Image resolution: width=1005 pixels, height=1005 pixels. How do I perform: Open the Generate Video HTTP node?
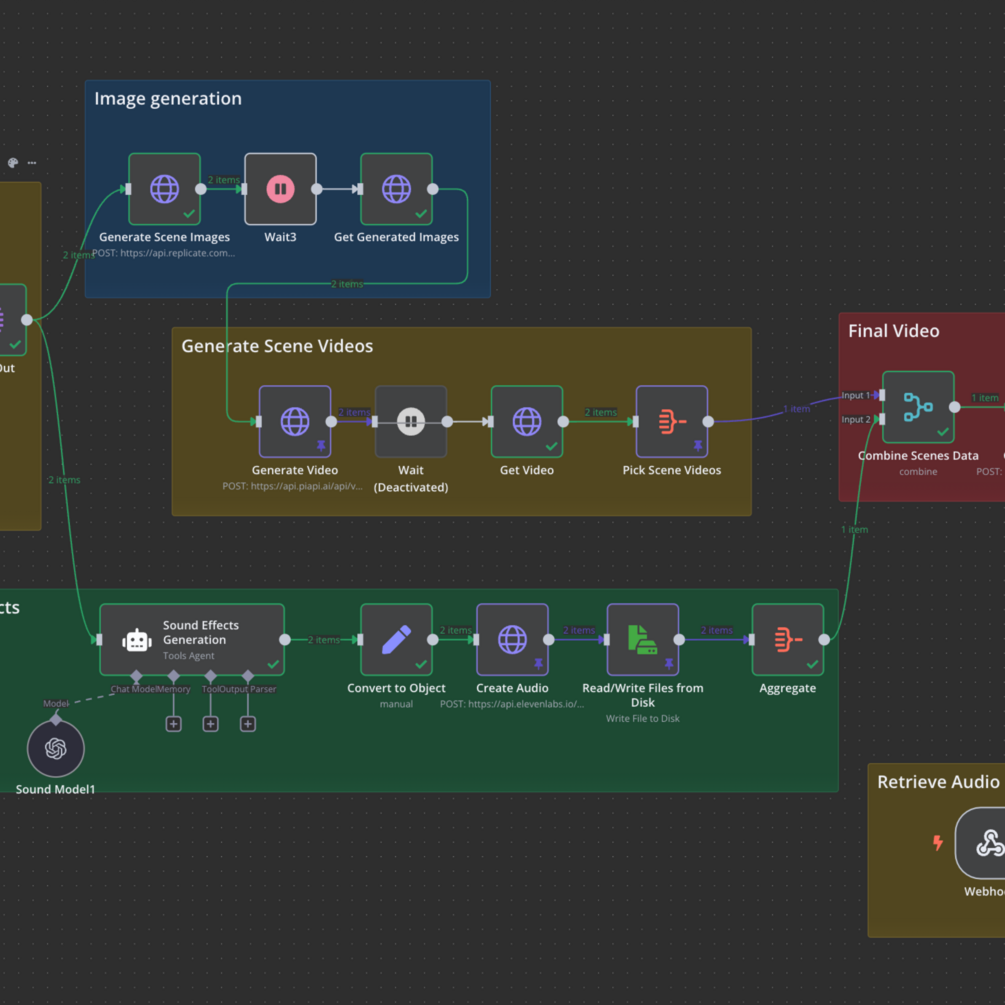(295, 421)
